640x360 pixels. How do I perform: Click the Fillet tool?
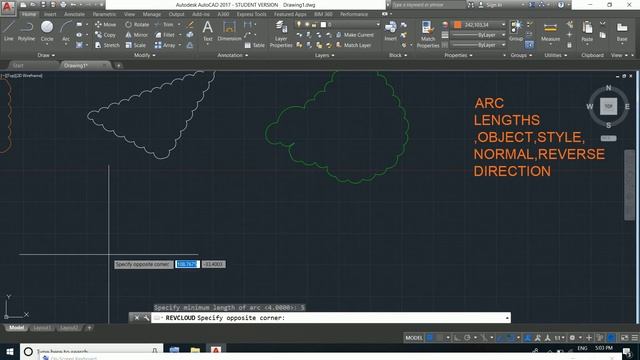click(165, 35)
